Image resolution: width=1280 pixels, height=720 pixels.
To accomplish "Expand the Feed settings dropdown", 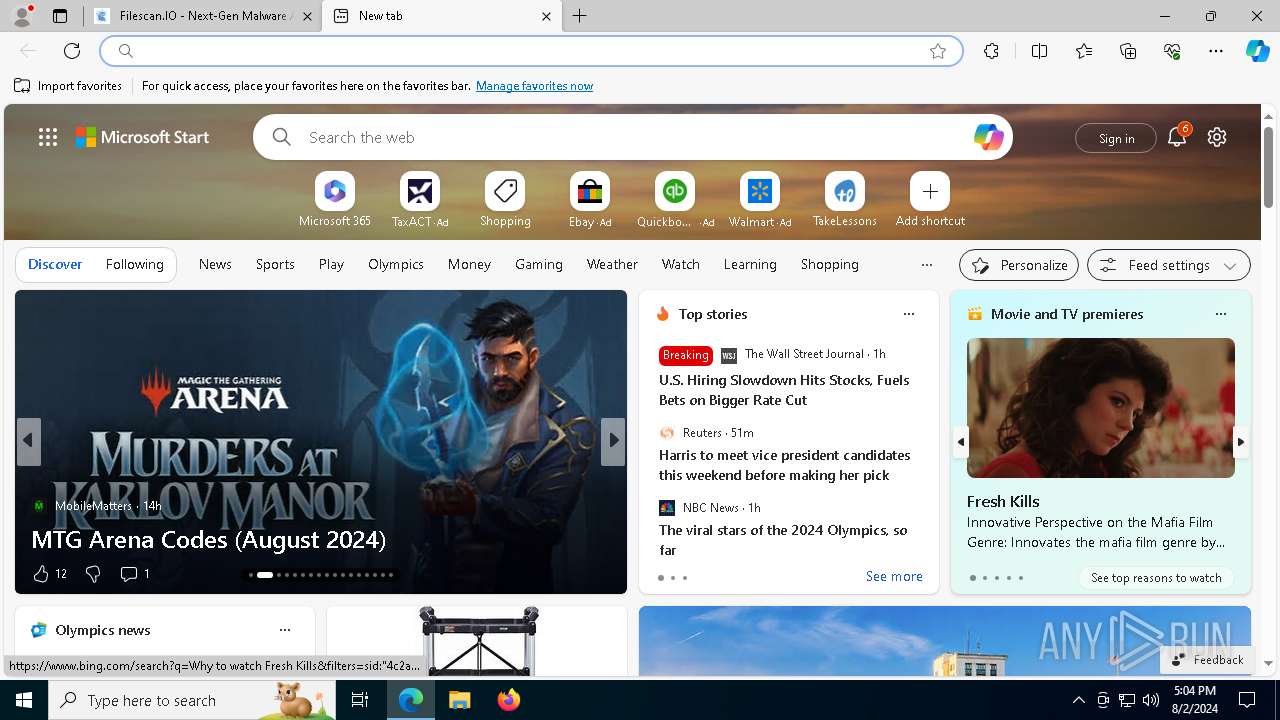I will click(1169, 265).
